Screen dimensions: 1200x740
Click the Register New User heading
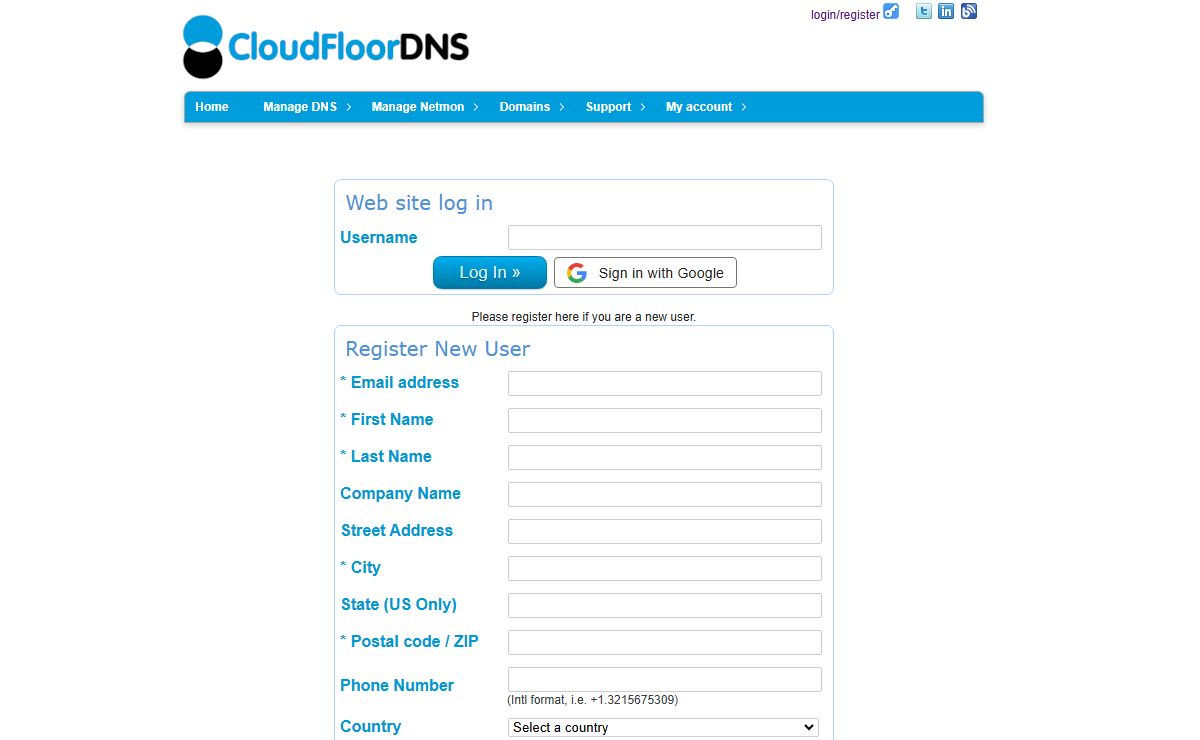(x=438, y=349)
